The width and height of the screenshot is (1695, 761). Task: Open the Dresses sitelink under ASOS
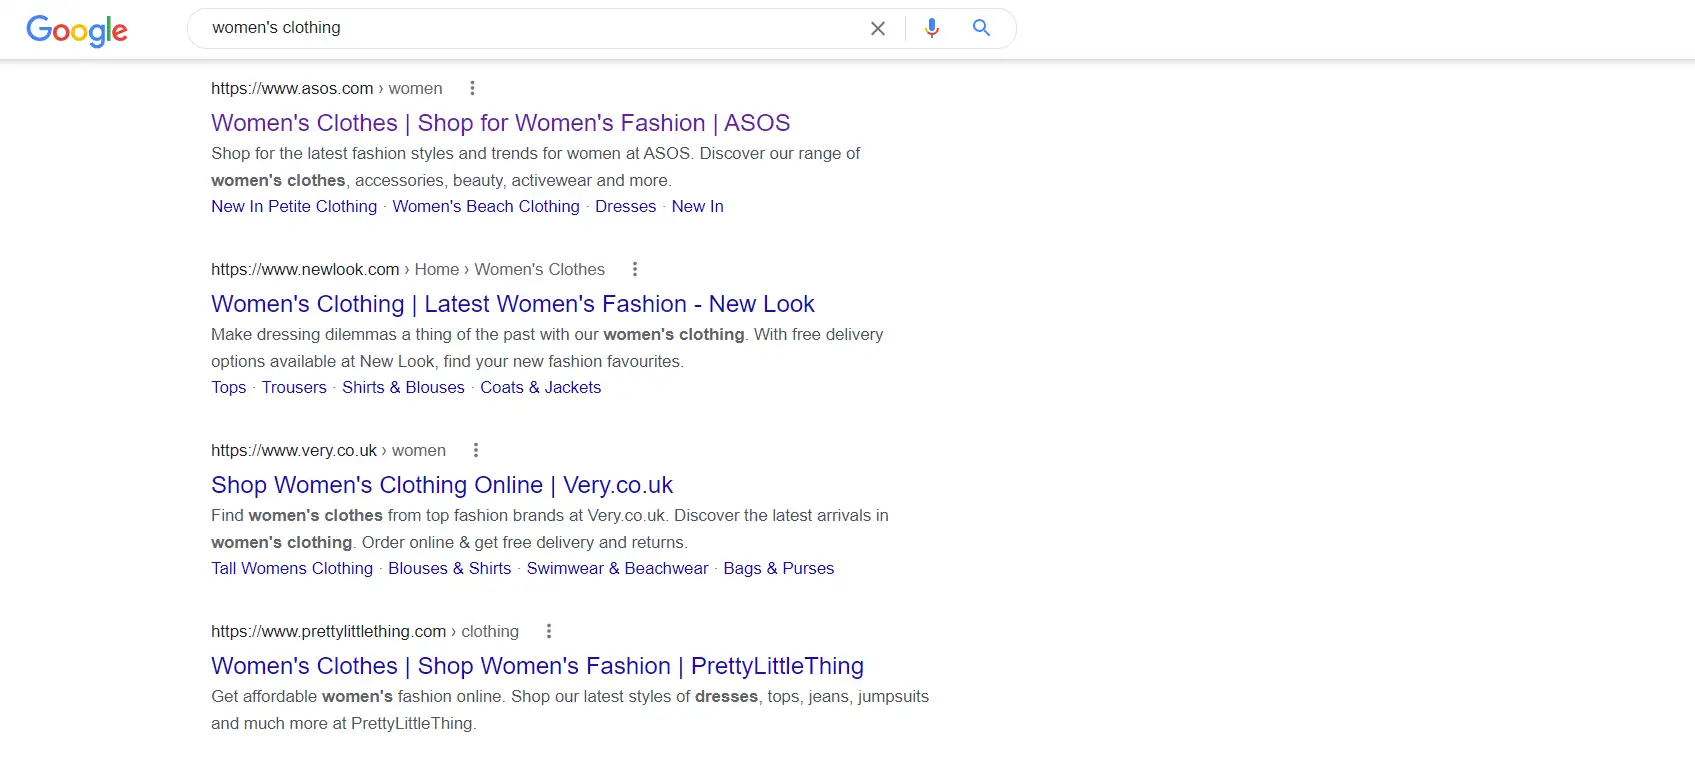tap(625, 206)
